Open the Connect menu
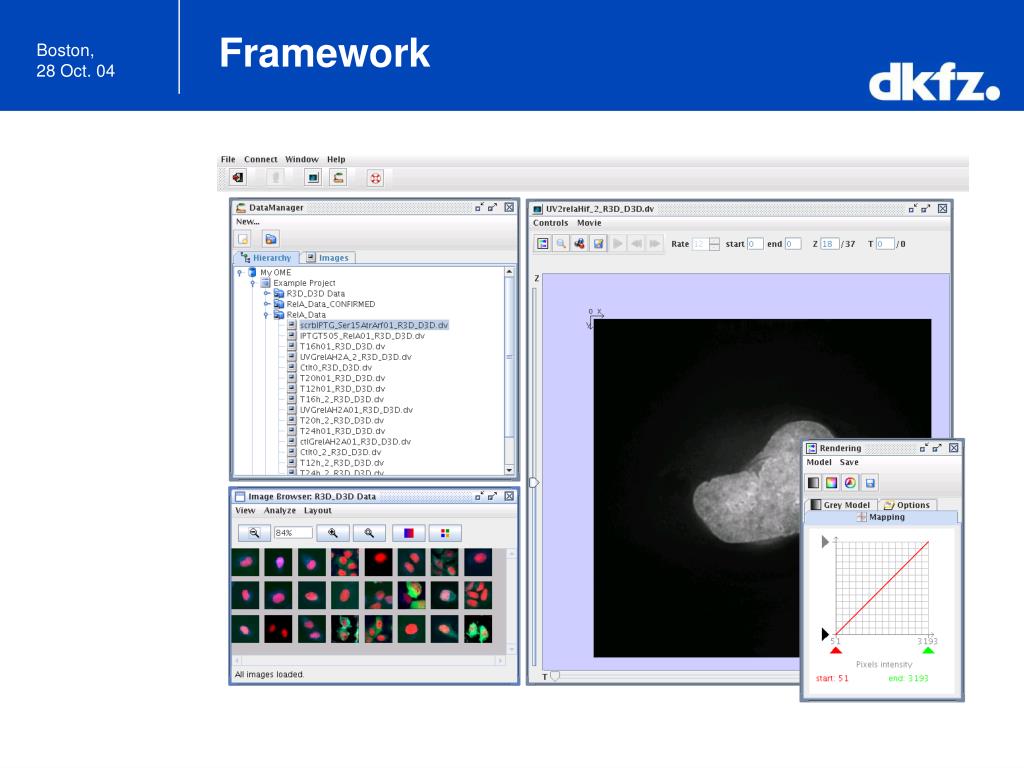 tap(261, 159)
